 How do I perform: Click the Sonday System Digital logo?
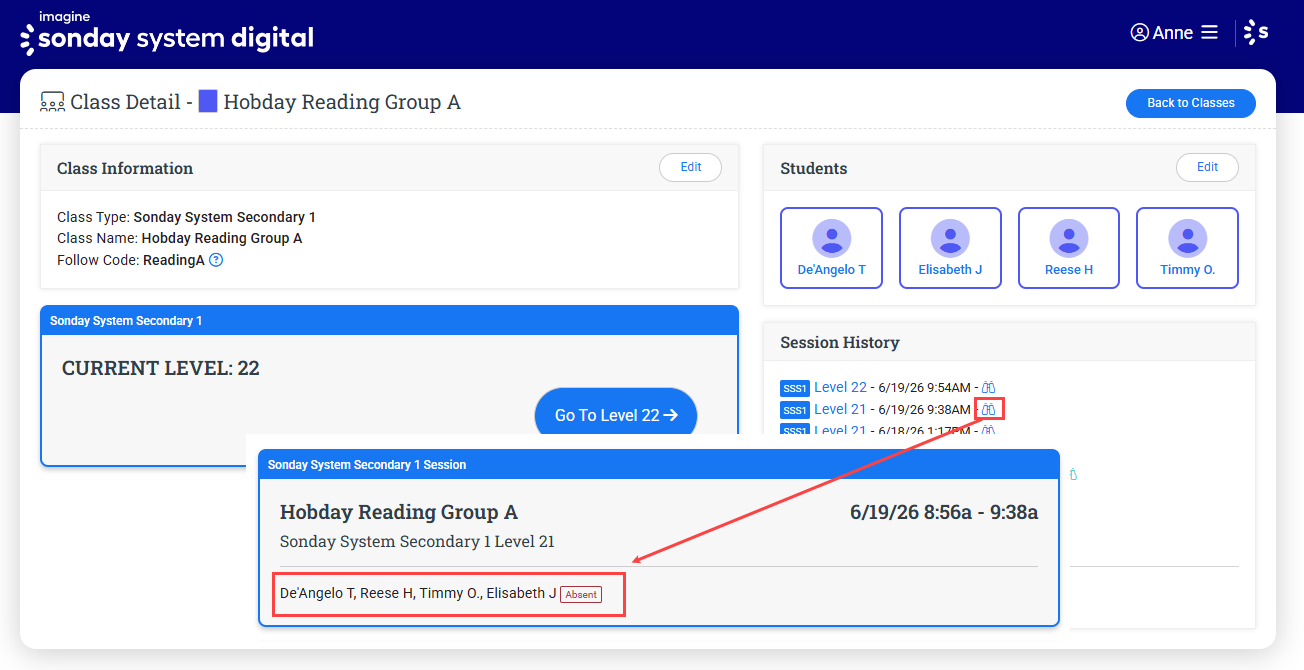coord(167,34)
